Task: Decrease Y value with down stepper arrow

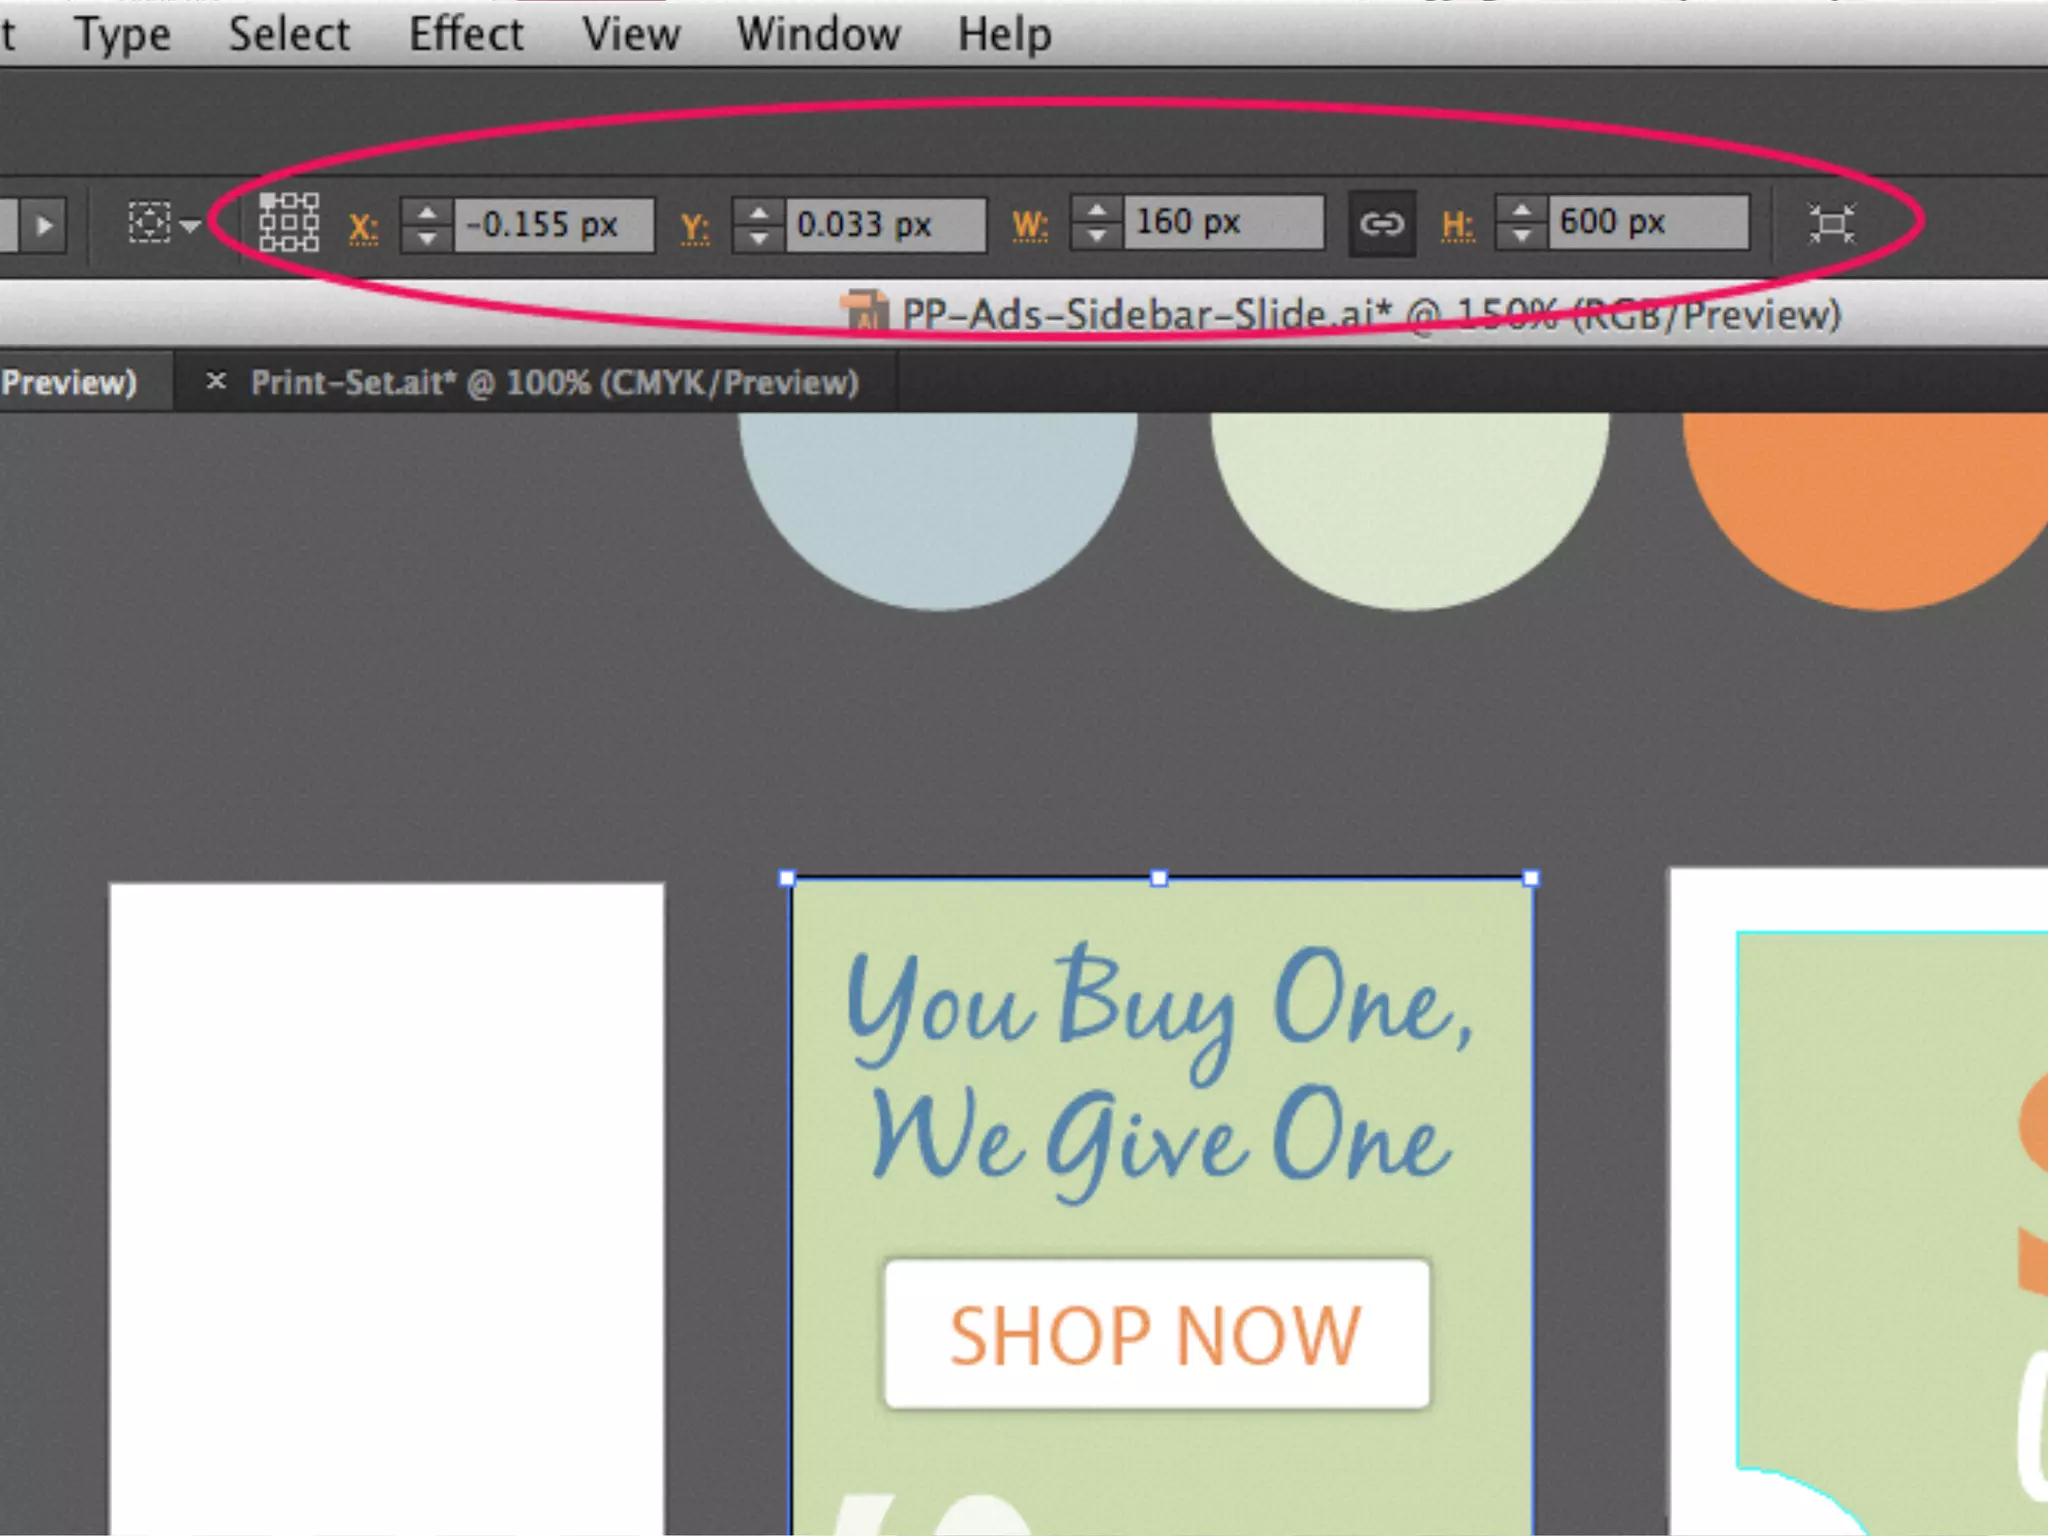Action: tap(759, 238)
